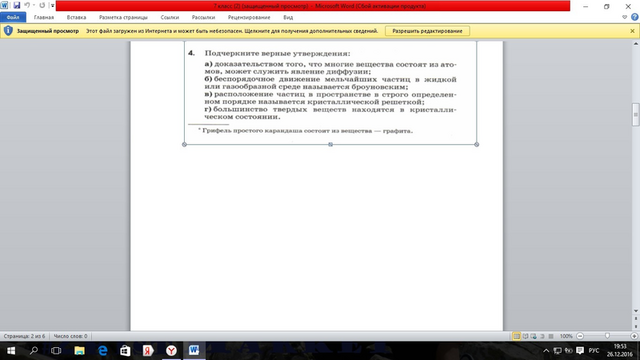Click the vertical scrollbar thumb
640x360 pixels.
click(636, 115)
